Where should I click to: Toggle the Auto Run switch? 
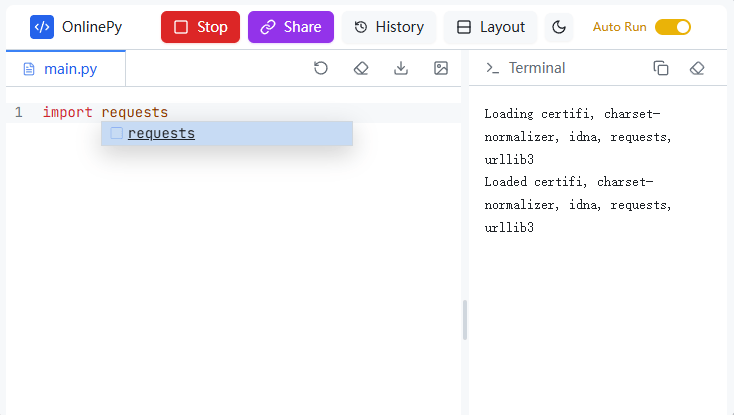click(x=673, y=27)
